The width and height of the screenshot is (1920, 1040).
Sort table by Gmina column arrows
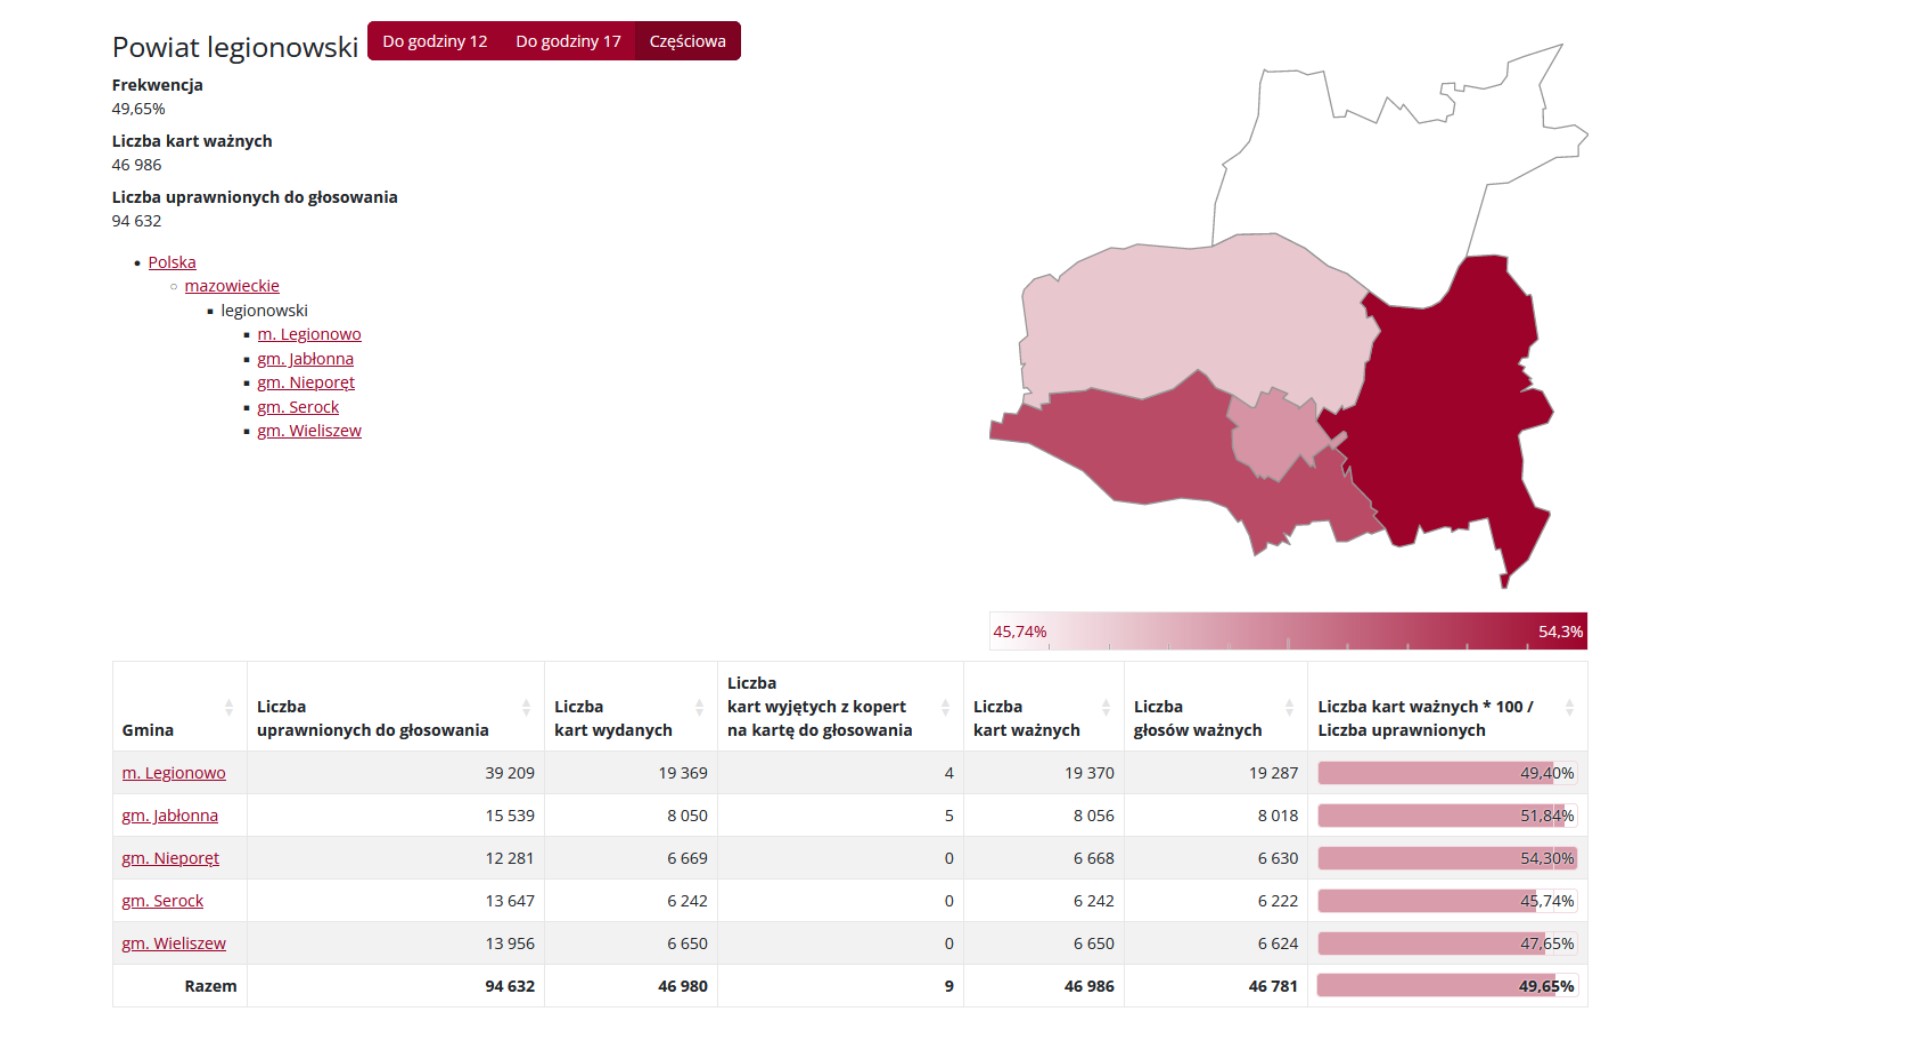[229, 707]
